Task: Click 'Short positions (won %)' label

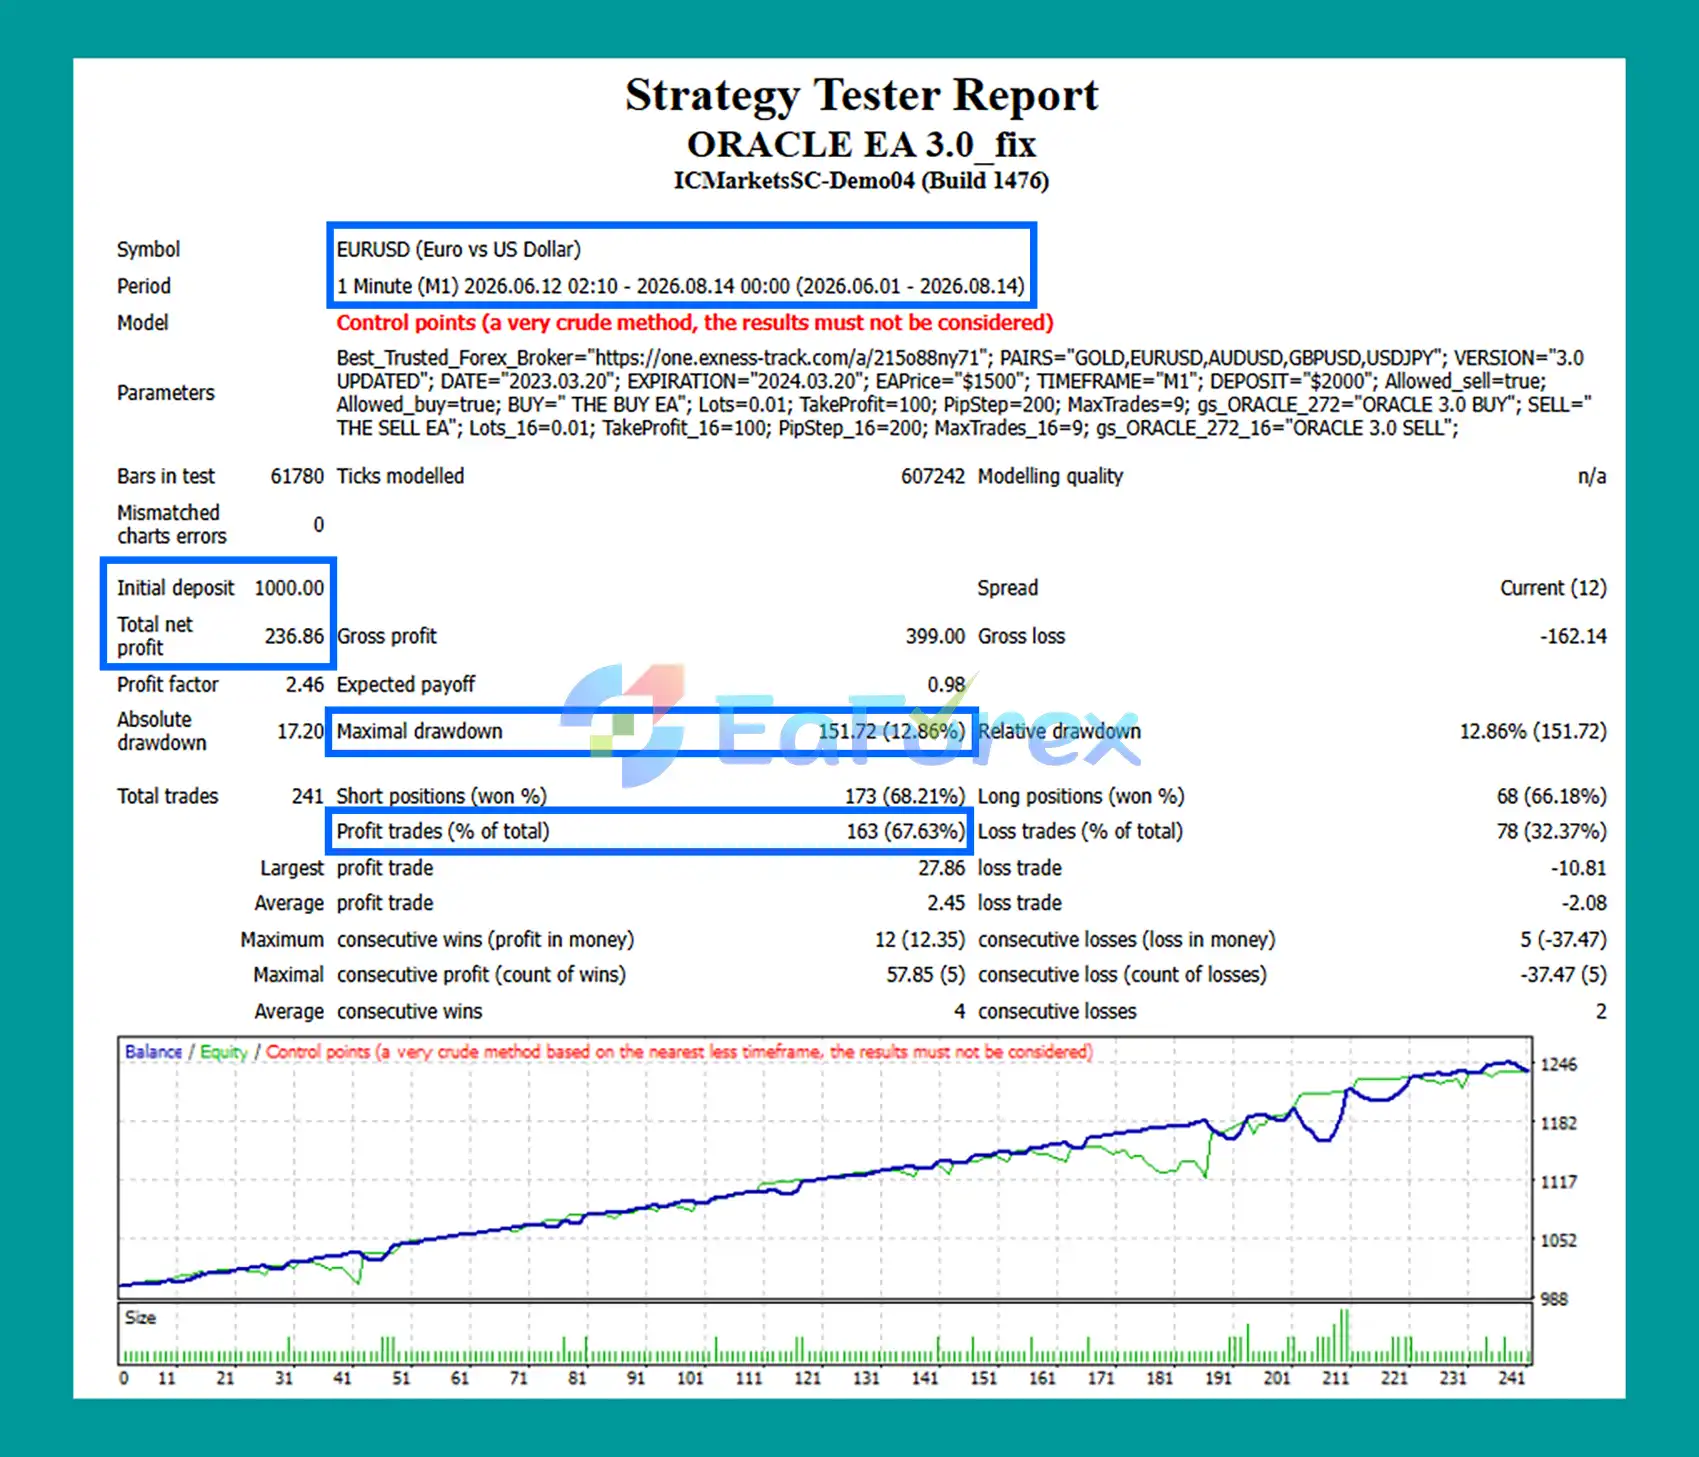Action: (441, 796)
